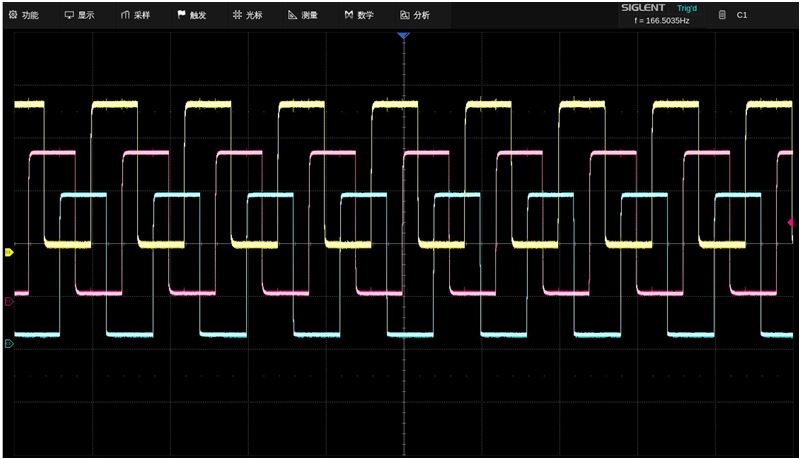Click the 分析 (Analysis) chart icon
The image size is (800, 459).
tap(404, 15)
